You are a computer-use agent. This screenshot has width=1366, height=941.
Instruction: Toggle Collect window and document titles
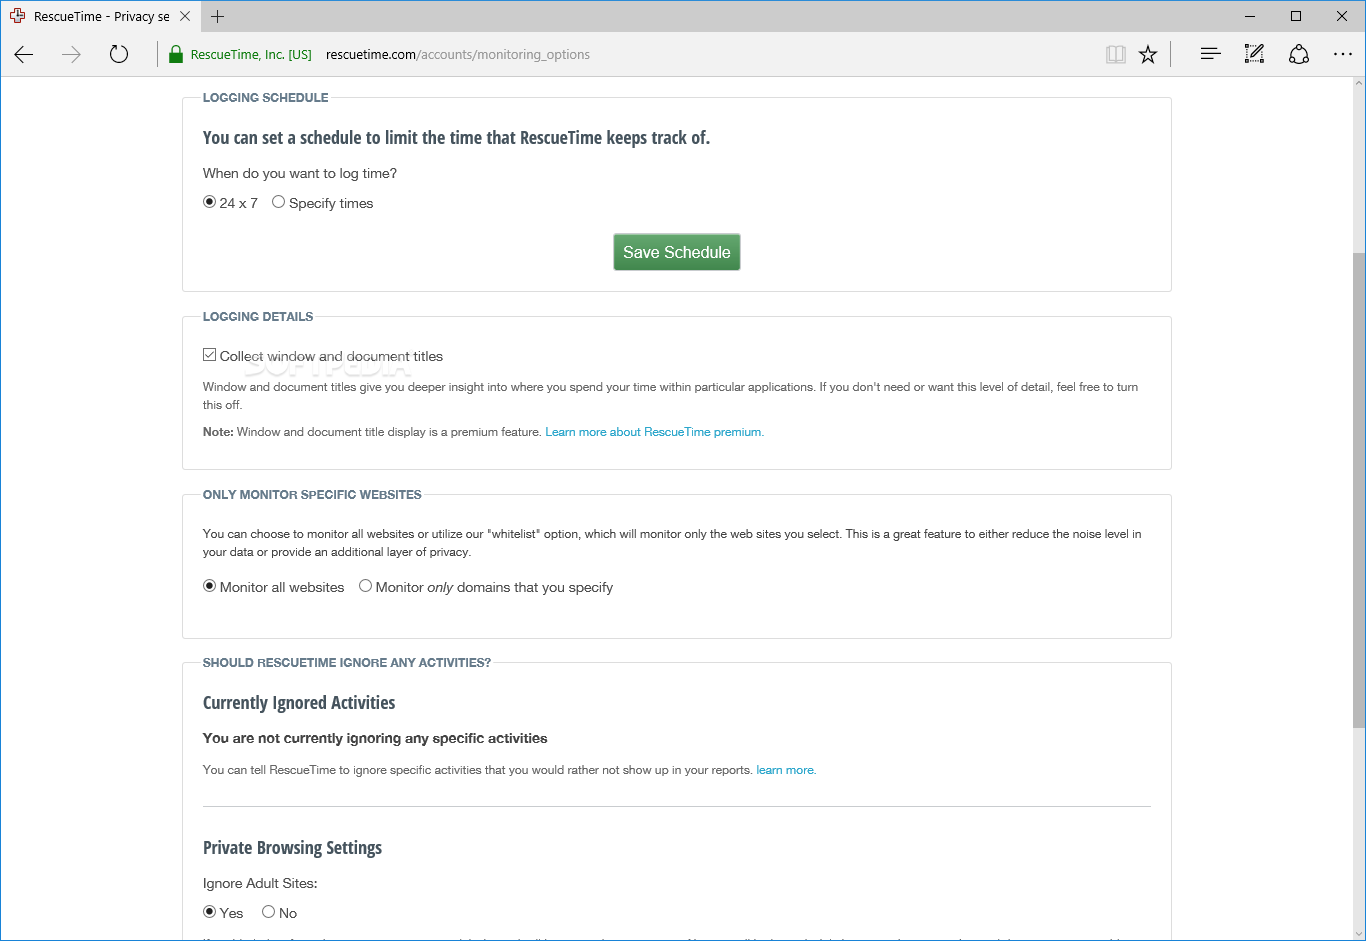pyautogui.click(x=209, y=355)
